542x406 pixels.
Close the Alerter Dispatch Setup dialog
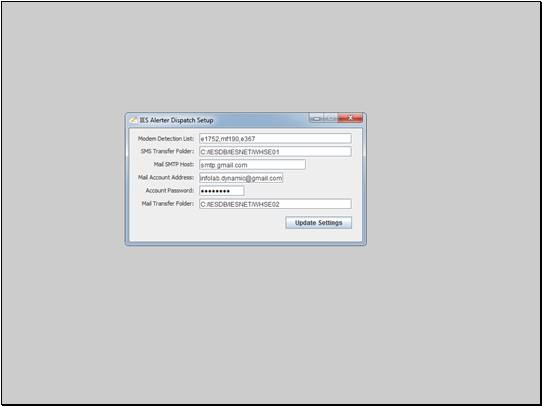350,118
